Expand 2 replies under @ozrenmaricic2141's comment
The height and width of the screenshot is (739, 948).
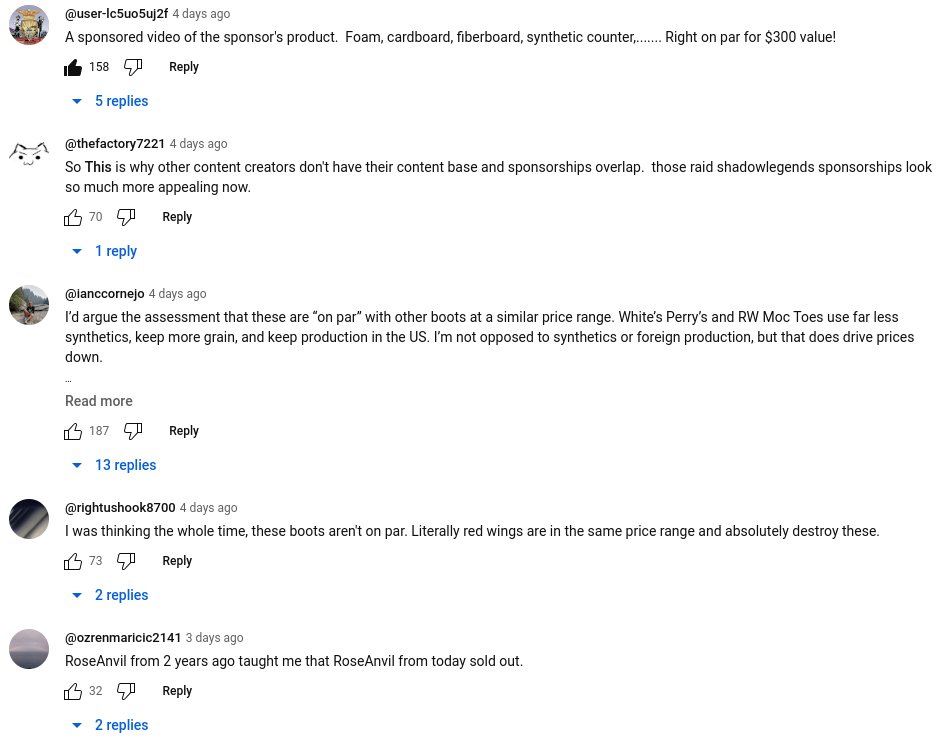[x=111, y=725]
